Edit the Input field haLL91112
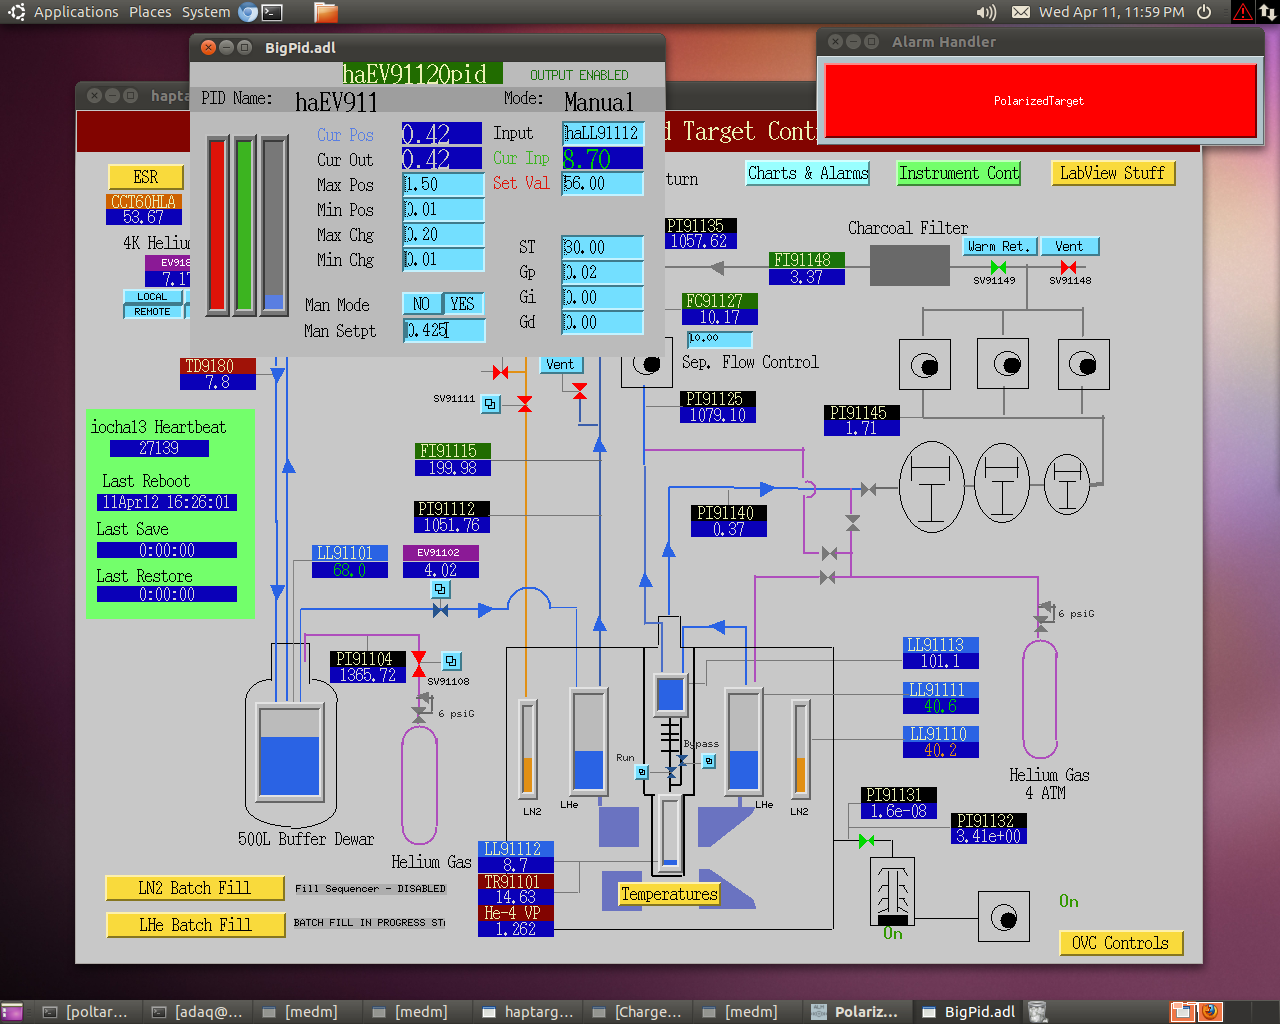This screenshot has width=1280, height=1024. (x=602, y=133)
